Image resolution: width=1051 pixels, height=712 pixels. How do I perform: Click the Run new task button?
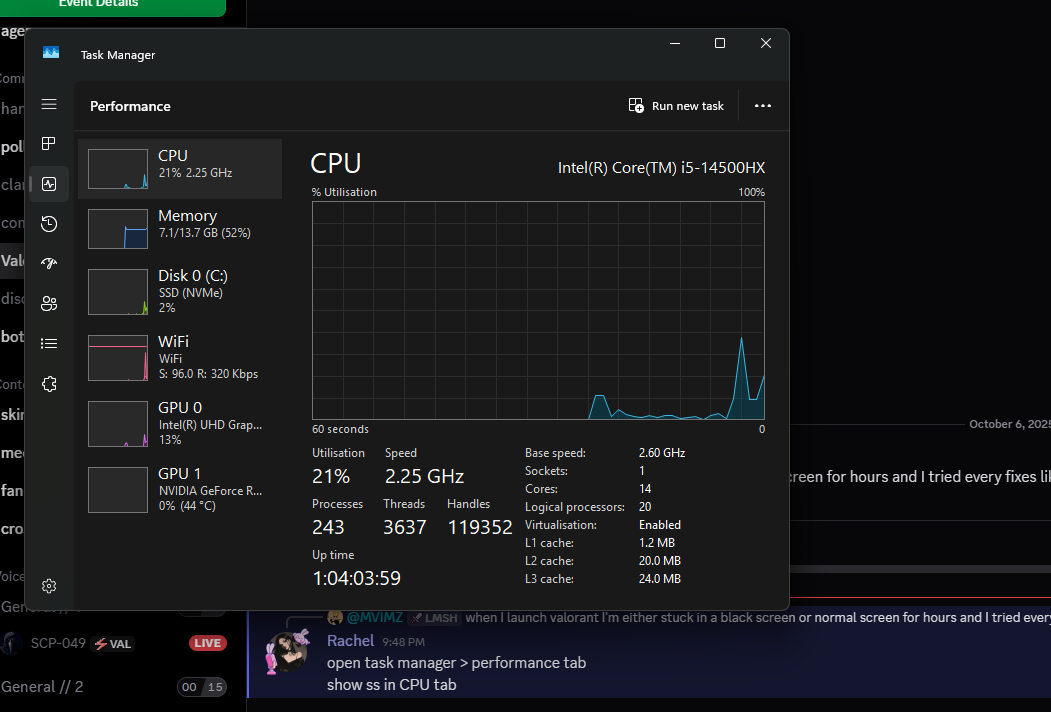click(676, 106)
